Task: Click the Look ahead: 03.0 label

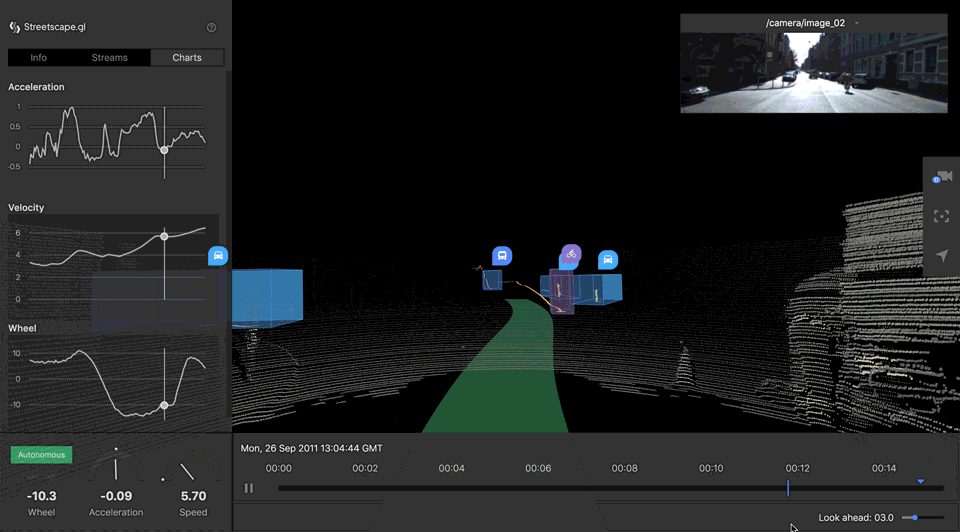Action: click(856, 518)
